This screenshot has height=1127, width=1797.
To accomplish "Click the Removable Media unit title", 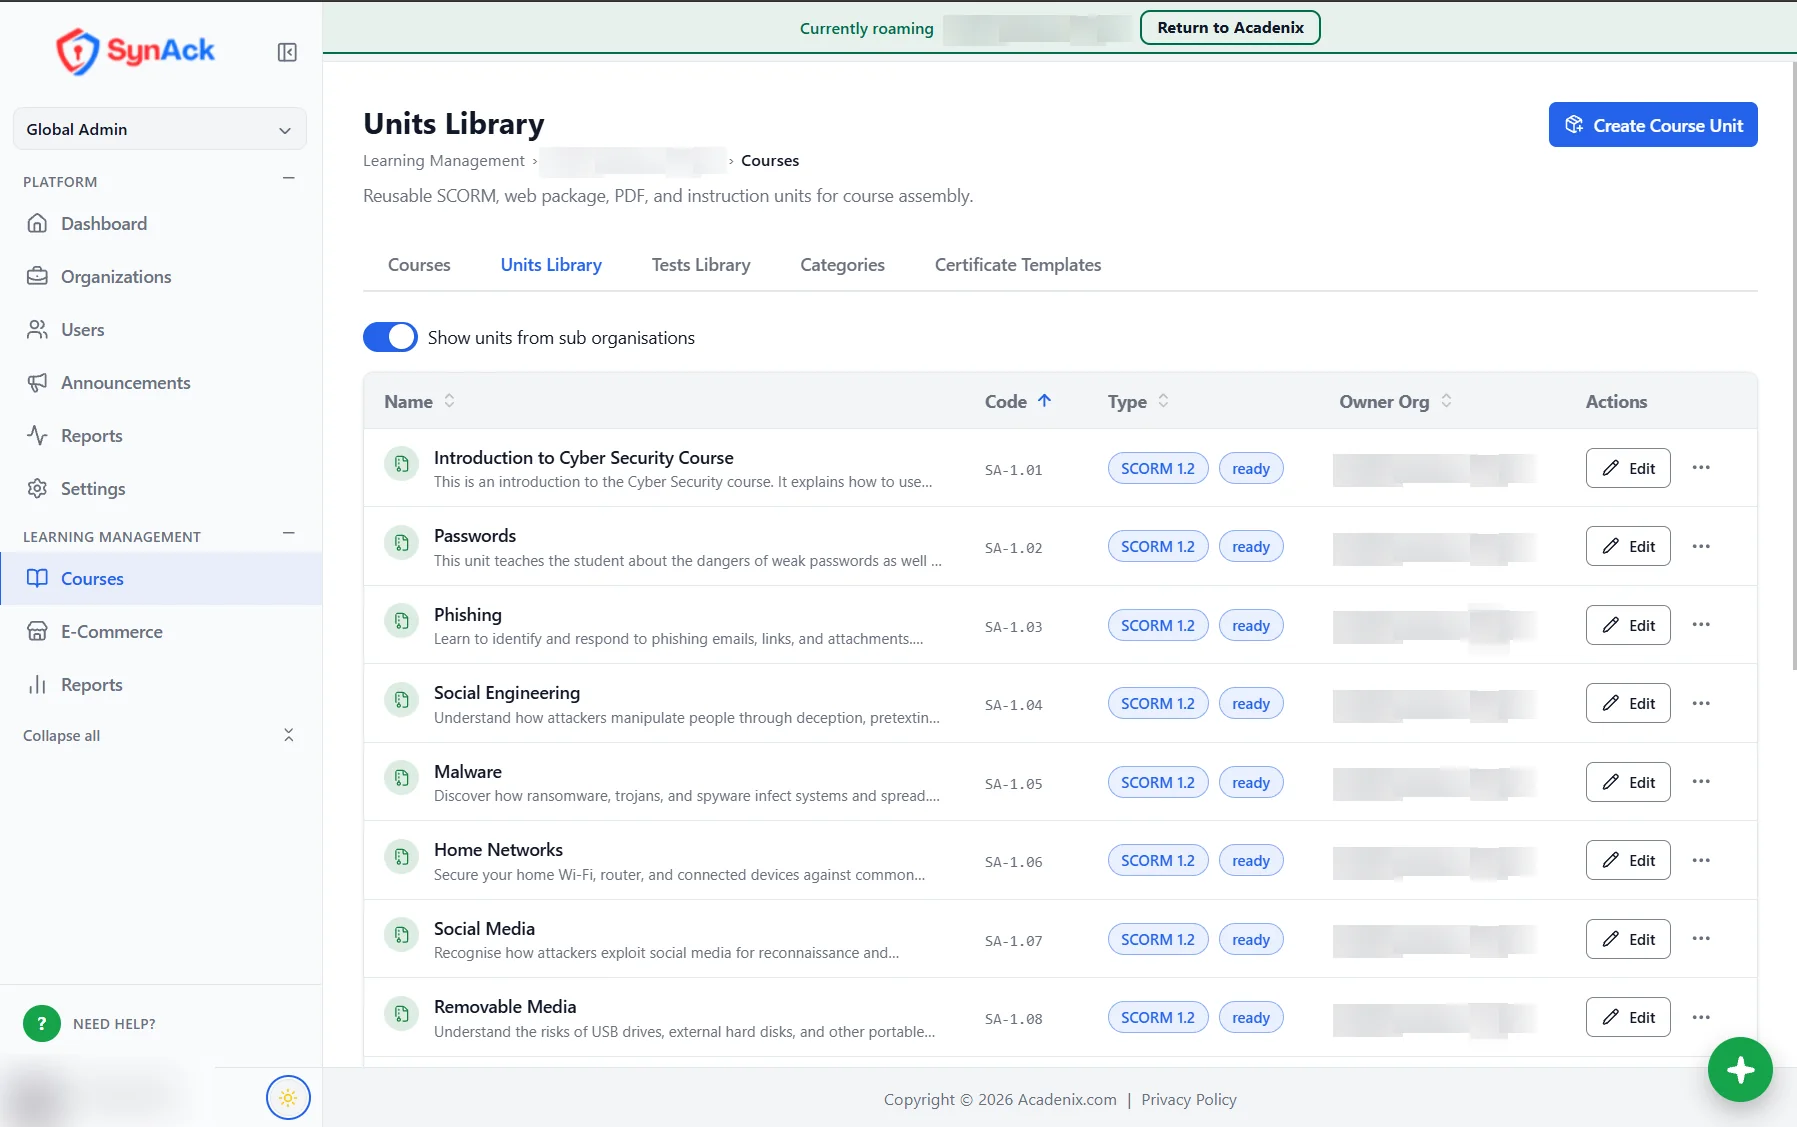I will pos(505,1007).
